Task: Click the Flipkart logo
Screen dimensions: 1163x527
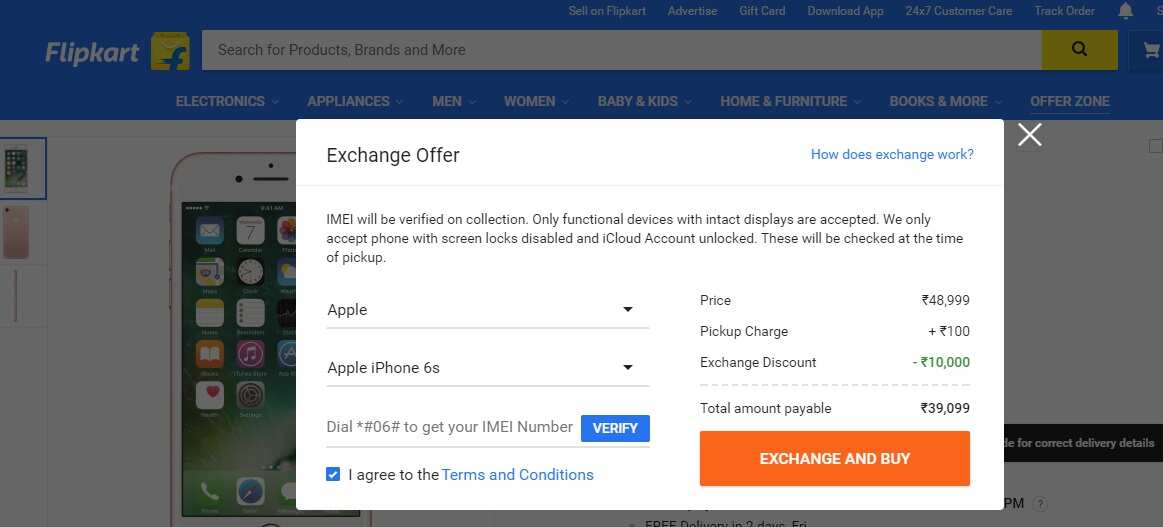Action: [x=117, y=52]
